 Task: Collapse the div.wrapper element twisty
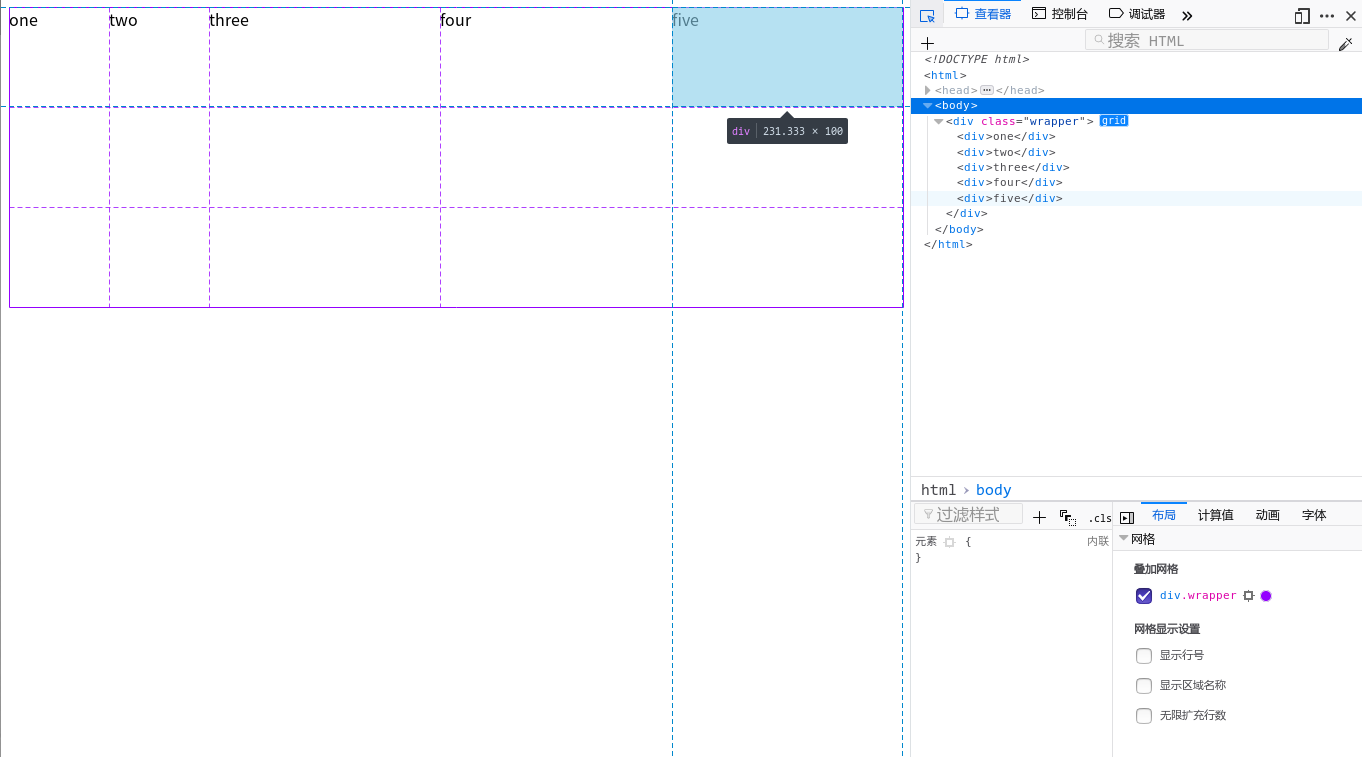(939, 121)
